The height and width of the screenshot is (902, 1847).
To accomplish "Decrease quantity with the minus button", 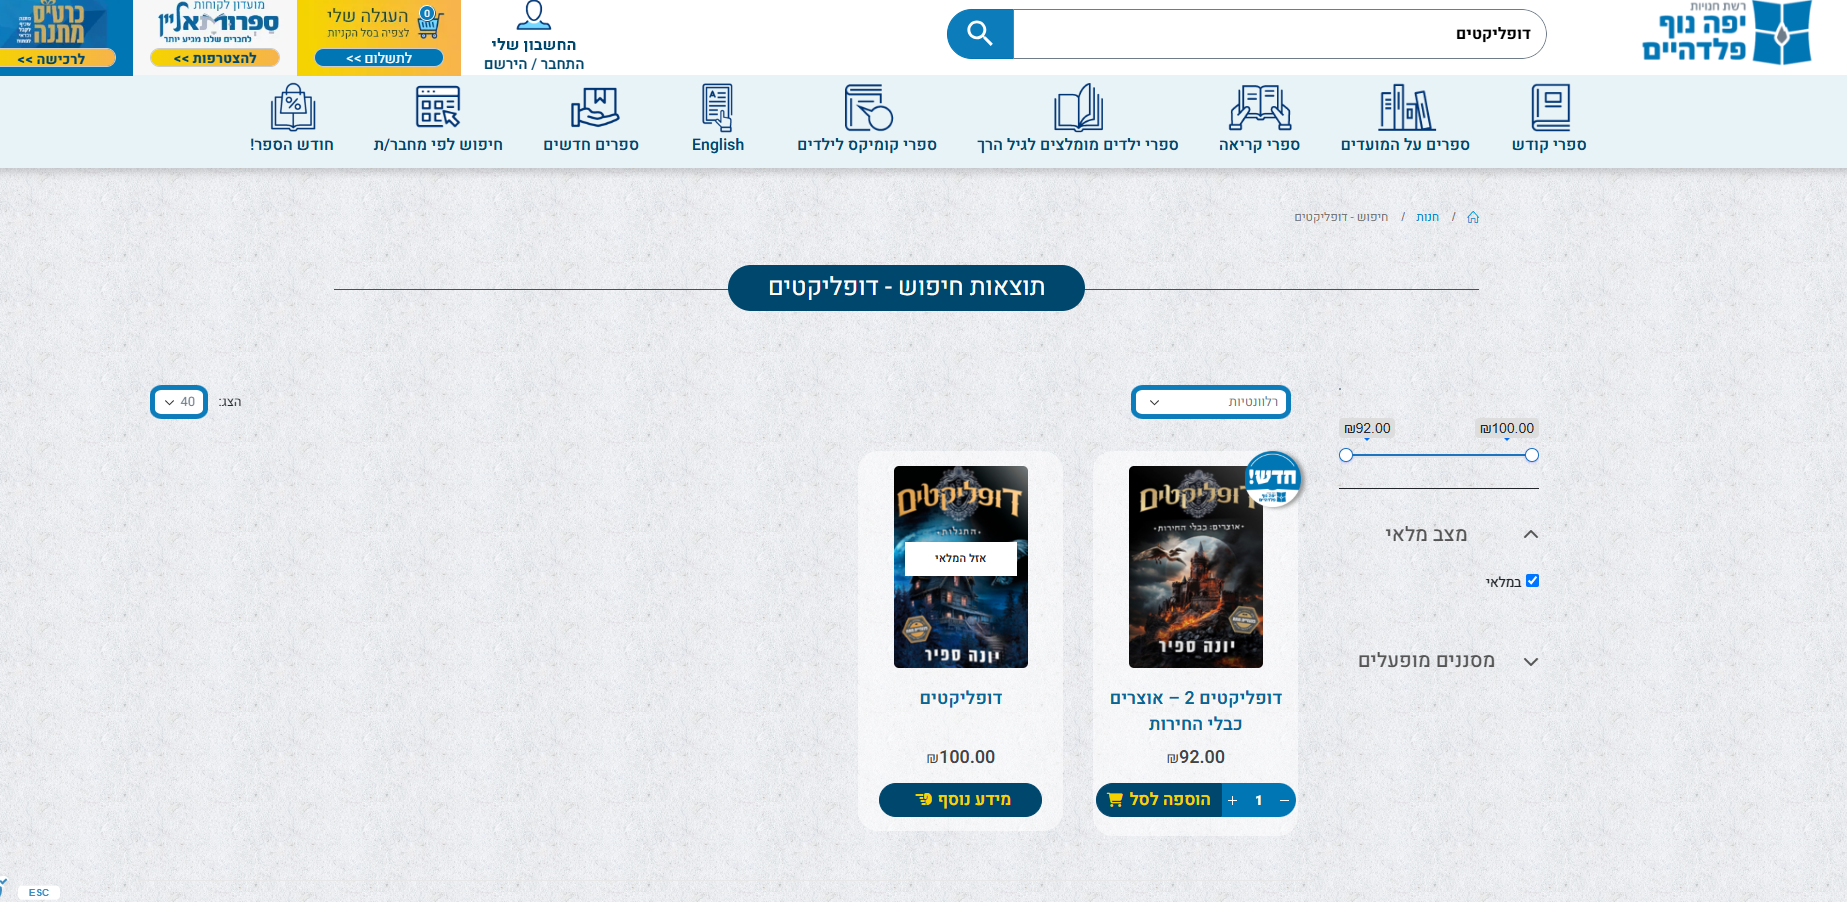I will tap(1284, 800).
